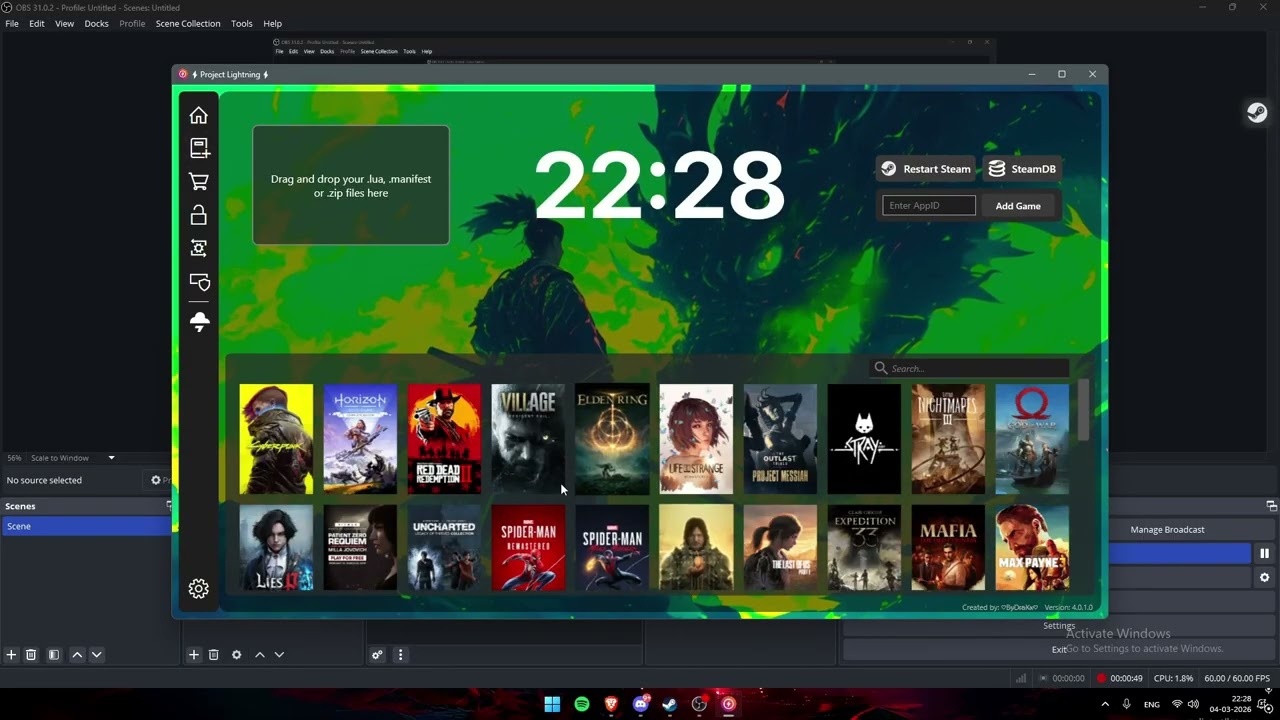Viewport: 1280px width, 720px height.
Task: Select the Scene item in Scenes list
Action: (x=87, y=526)
